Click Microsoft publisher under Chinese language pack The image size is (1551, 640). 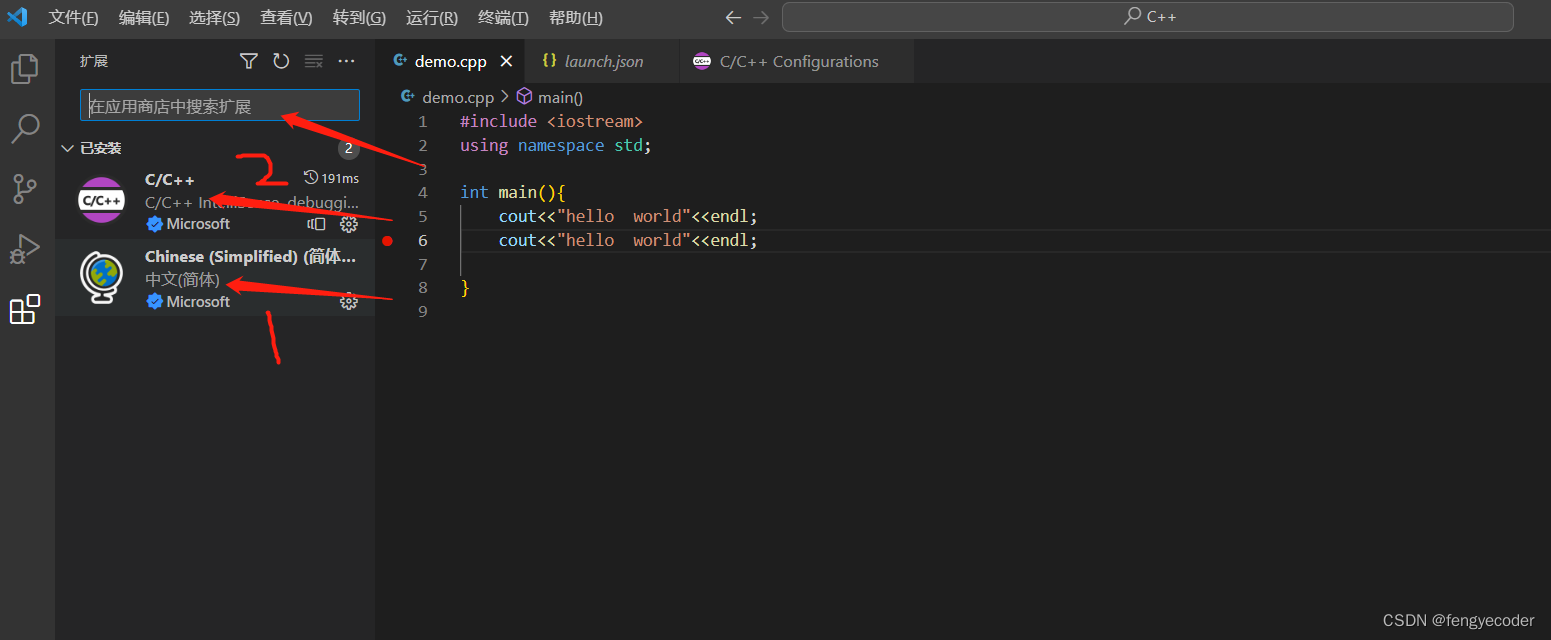pos(198,301)
